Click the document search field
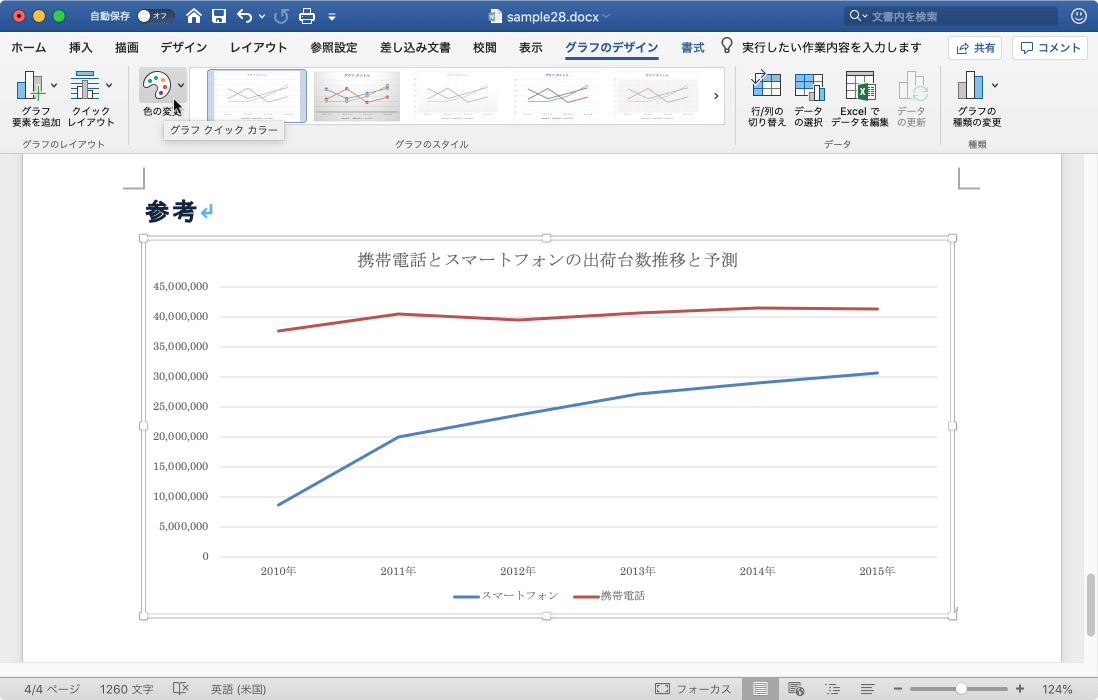This screenshot has height=700, width=1098. (951, 16)
